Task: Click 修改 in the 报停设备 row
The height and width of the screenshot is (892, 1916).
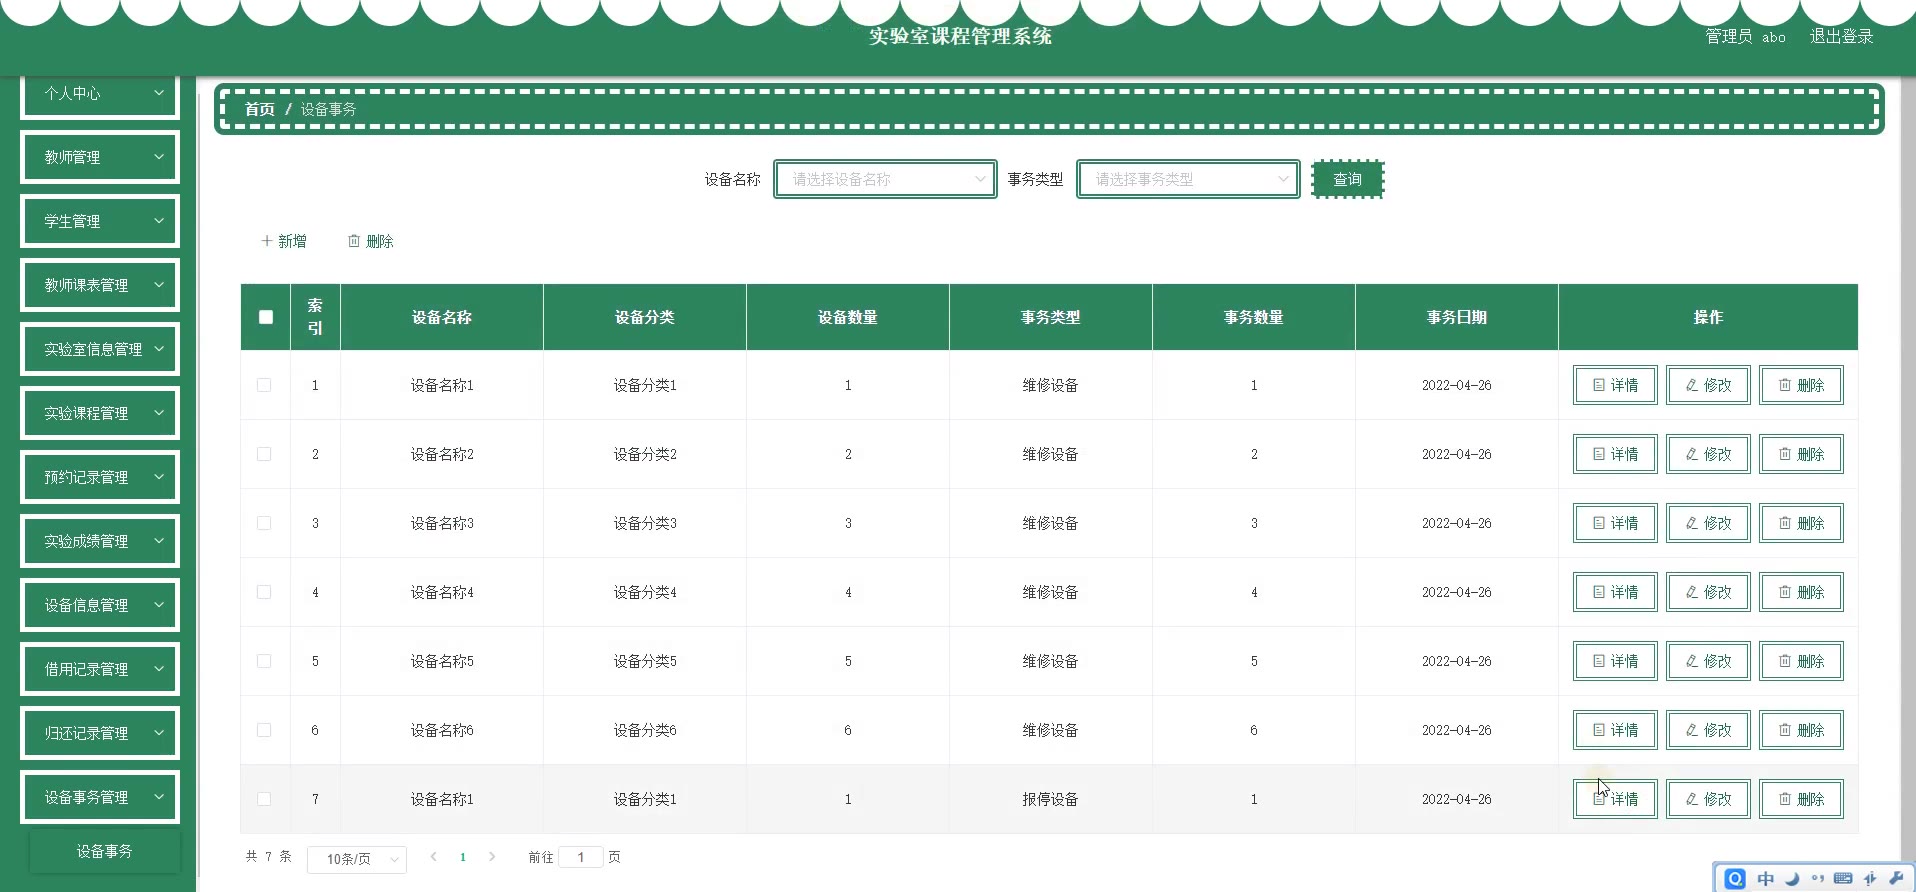Action: pos(1708,799)
